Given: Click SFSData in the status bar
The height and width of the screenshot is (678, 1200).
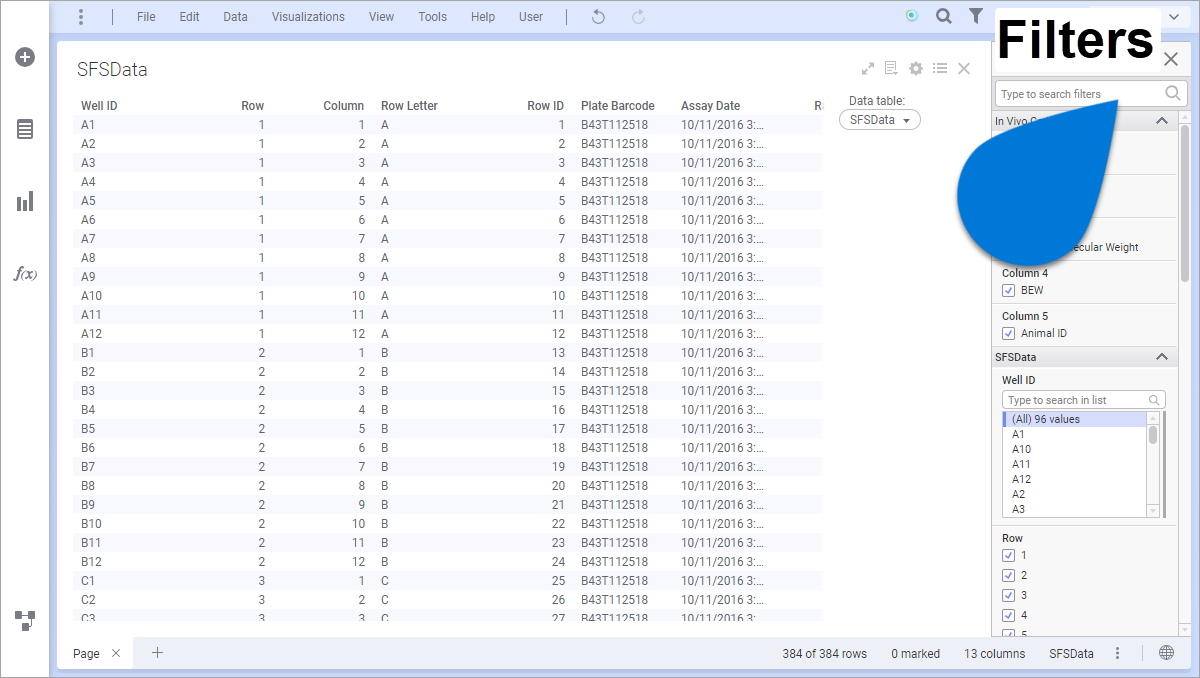Looking at the screenshot, I should pos(1071,653).
